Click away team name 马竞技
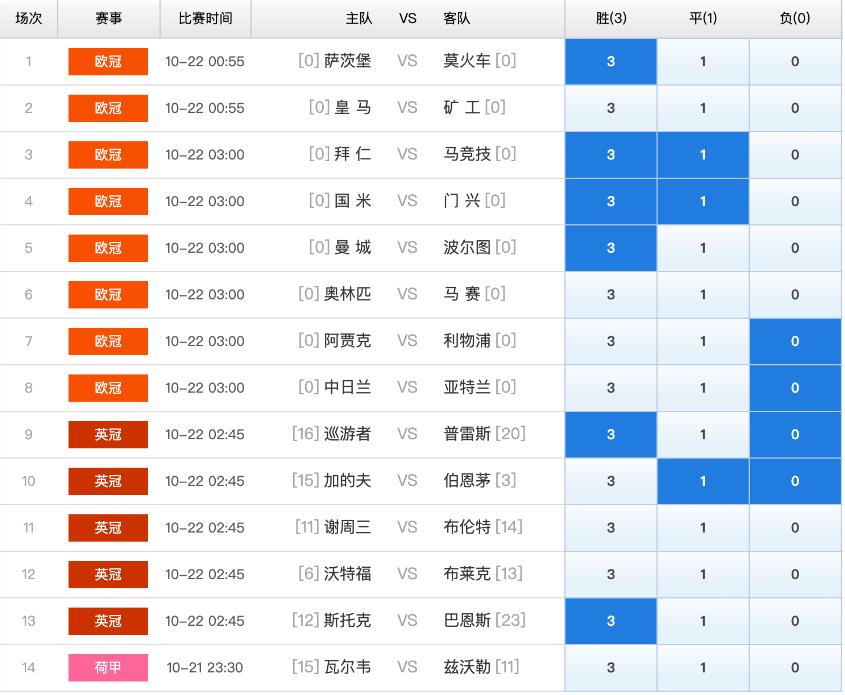This screenshot has height=695, width=845. (x=467, y=154)
